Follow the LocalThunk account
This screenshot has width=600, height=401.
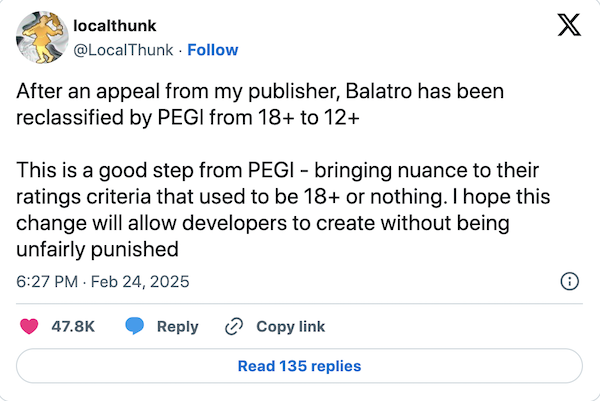pos(212,50)
